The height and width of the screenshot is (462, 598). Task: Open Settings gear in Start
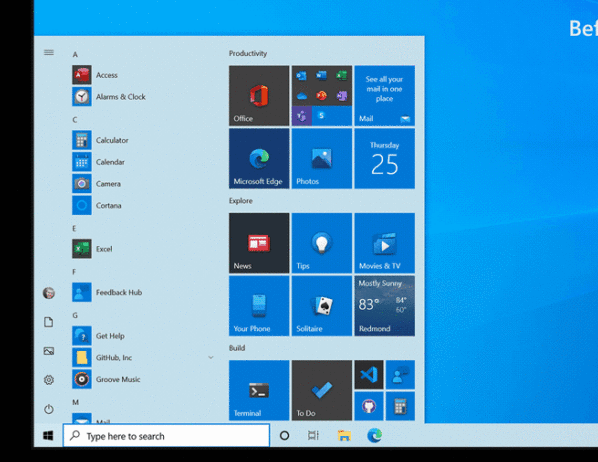tap(48, 380)
